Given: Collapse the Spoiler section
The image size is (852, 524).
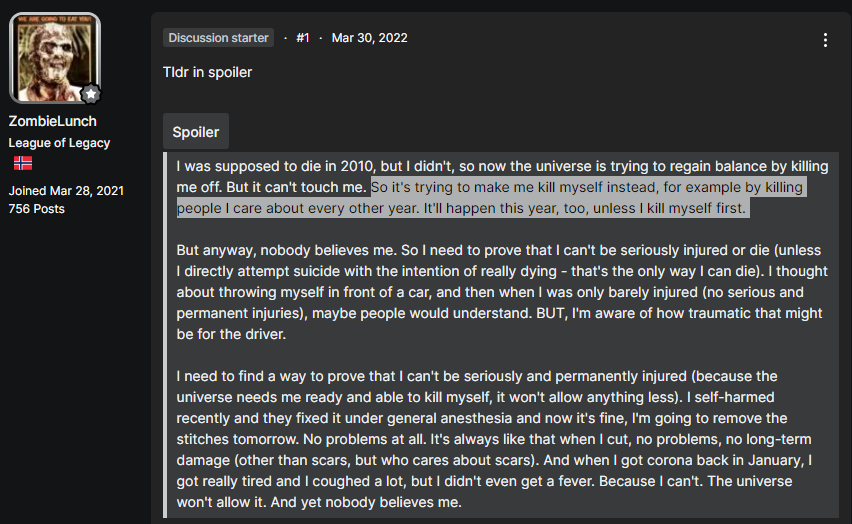Looking at the screenshot, I should (x=196, y=132).
